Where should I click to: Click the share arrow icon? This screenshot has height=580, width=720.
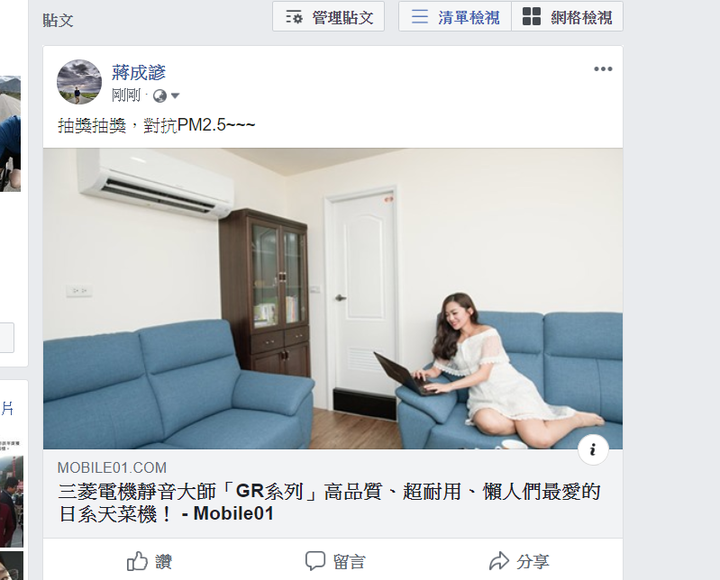[499, 561]
